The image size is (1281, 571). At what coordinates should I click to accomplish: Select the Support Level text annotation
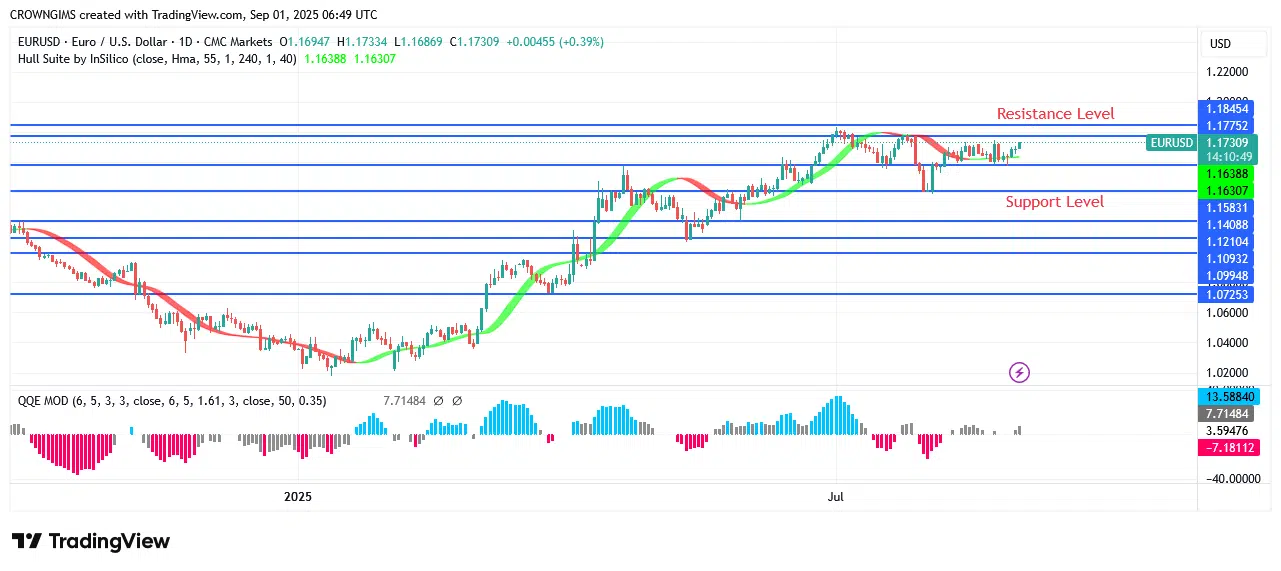click(1055, 202)
